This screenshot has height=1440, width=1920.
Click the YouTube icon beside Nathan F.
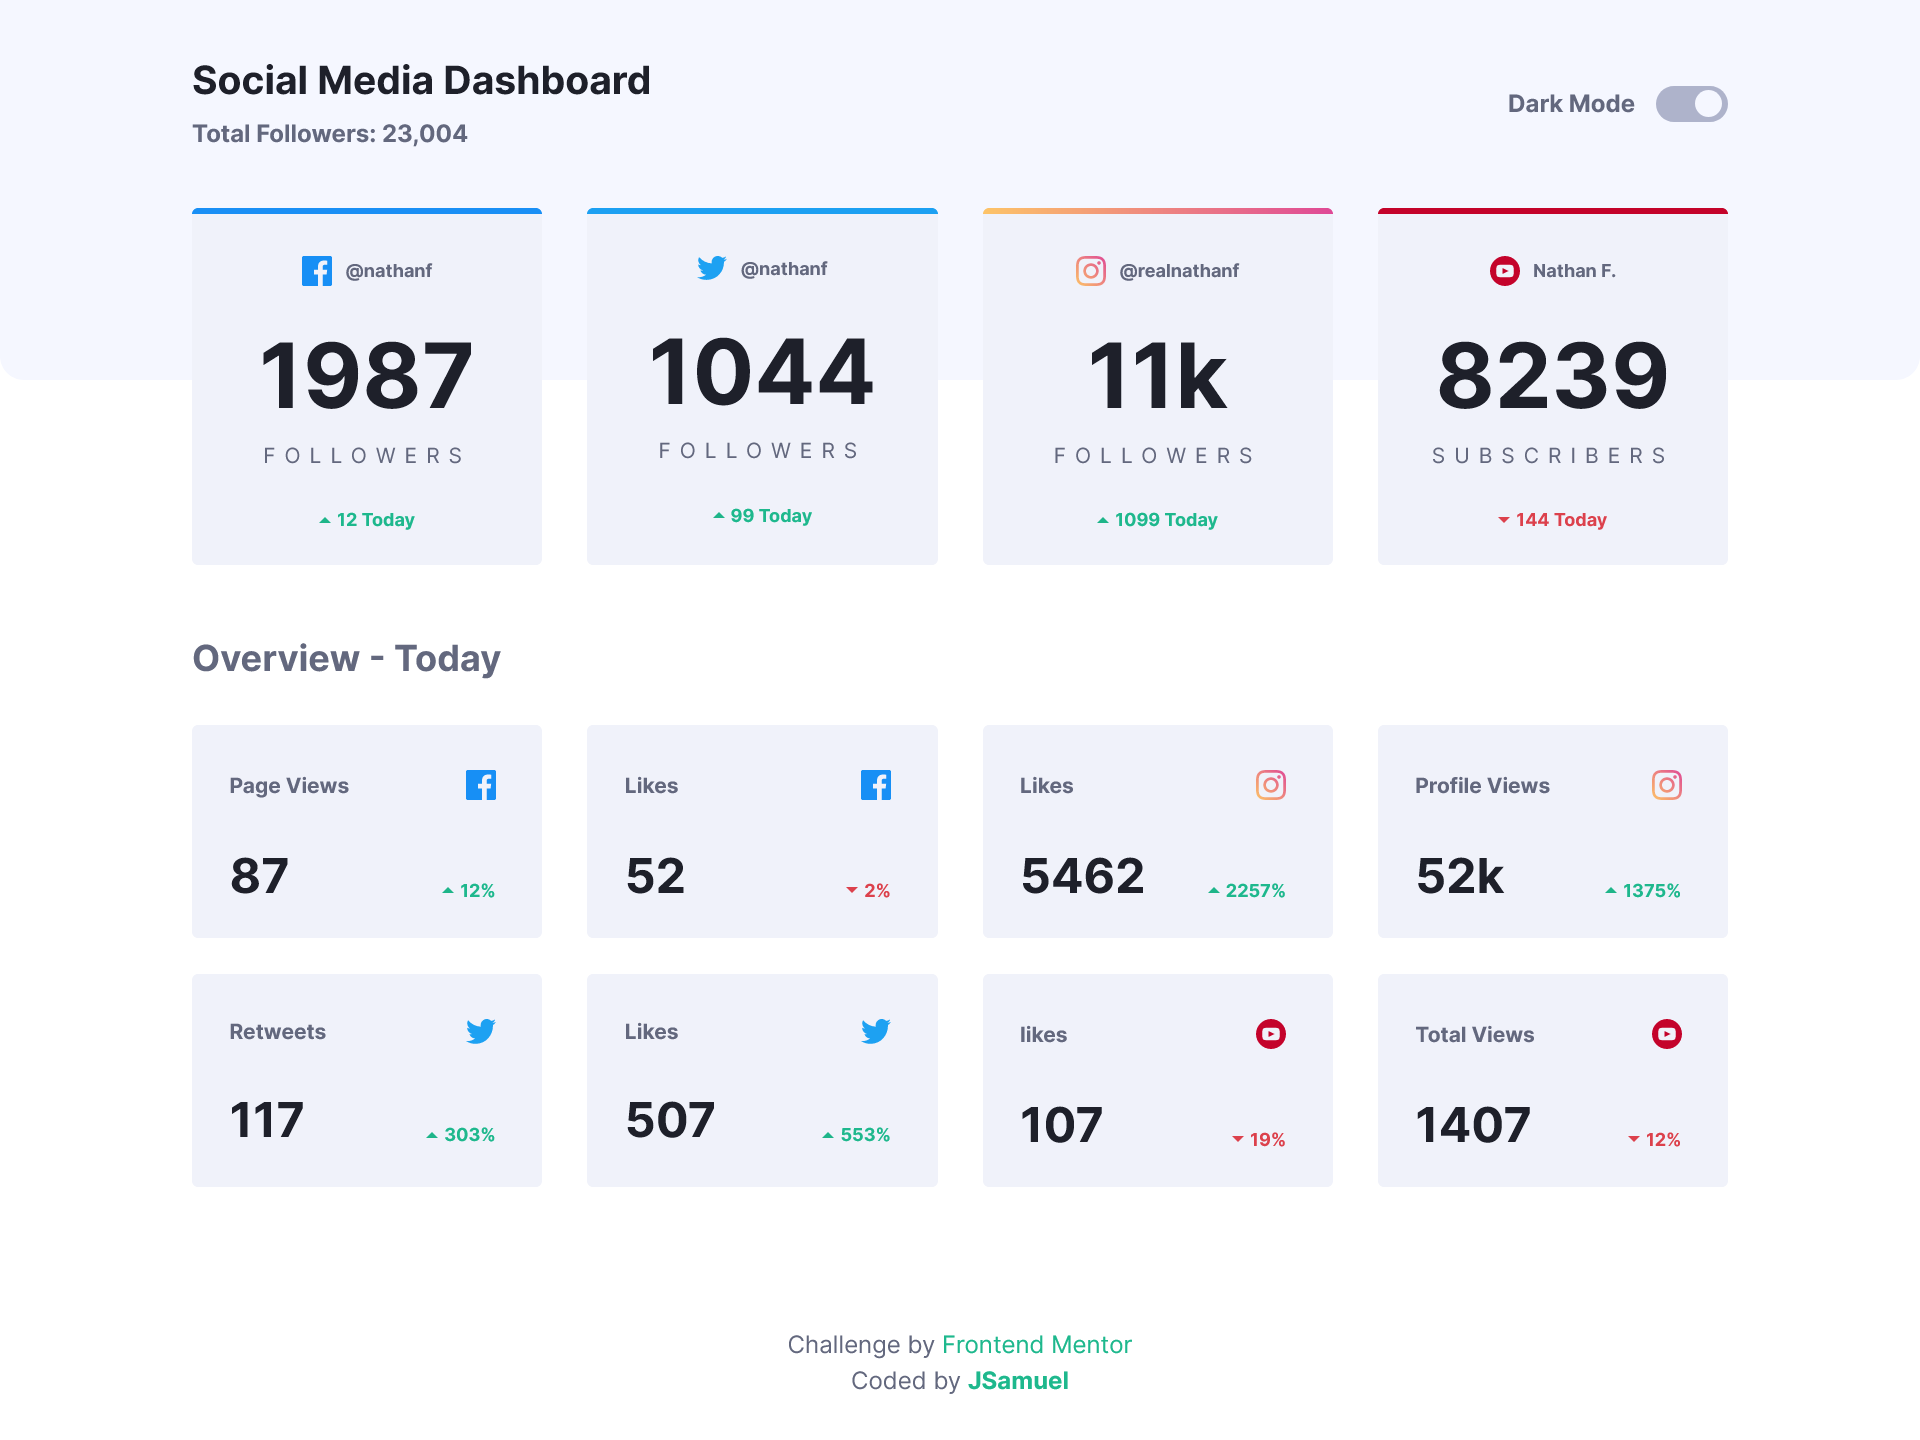pyautogui.click(x=1505, y=271)
